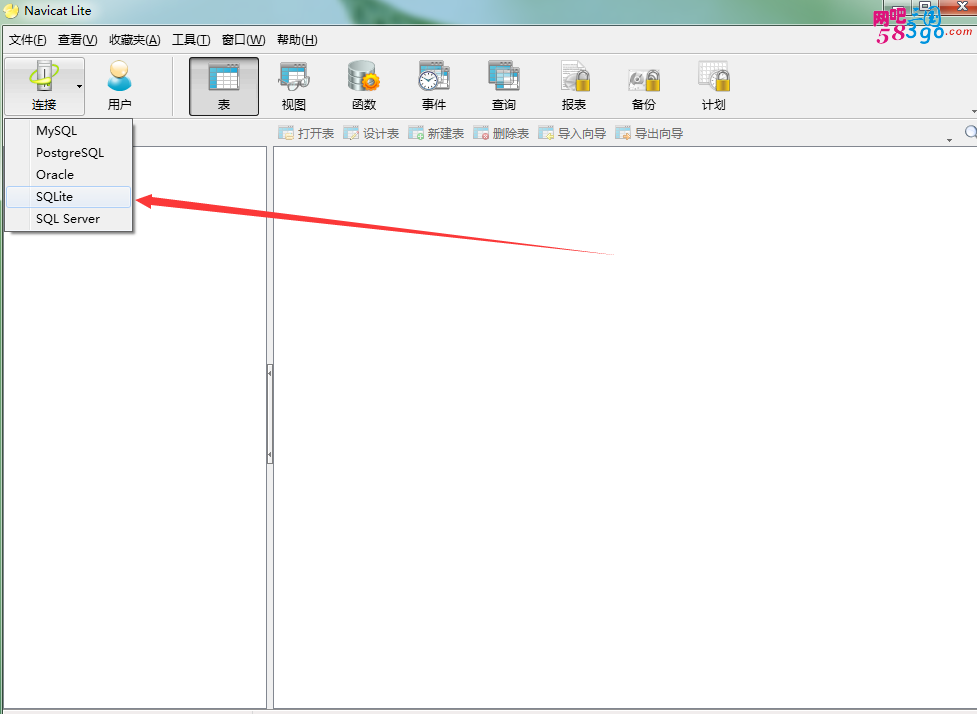Click Design Table (设计表) button
The image size is (977, 714).
(x=371, y=133)
